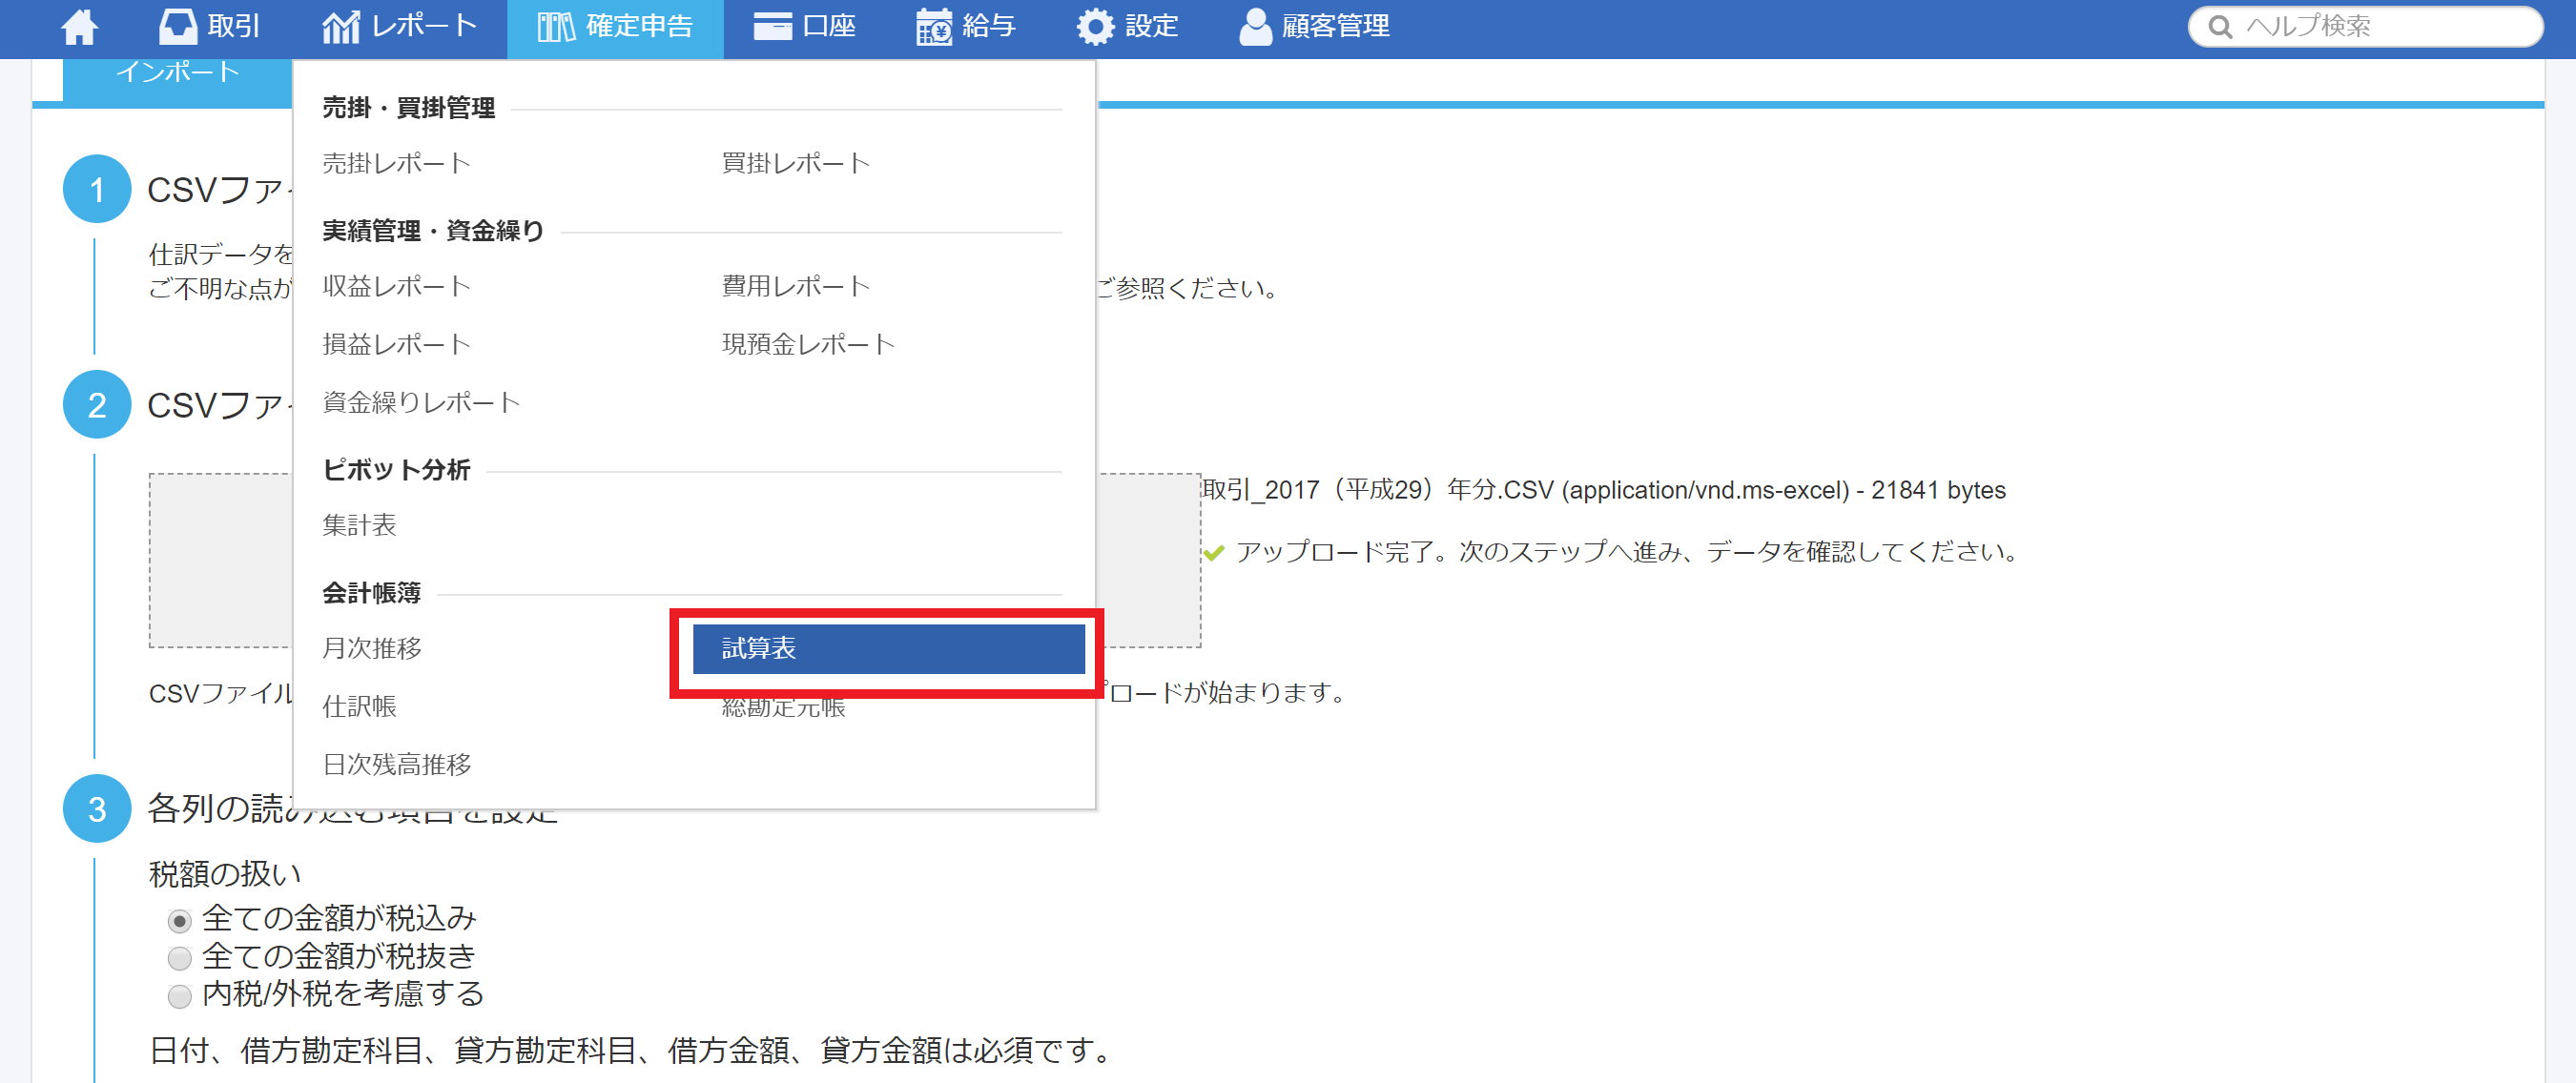
Task: Click the 現預金レポート link
Action: point(808,344)
